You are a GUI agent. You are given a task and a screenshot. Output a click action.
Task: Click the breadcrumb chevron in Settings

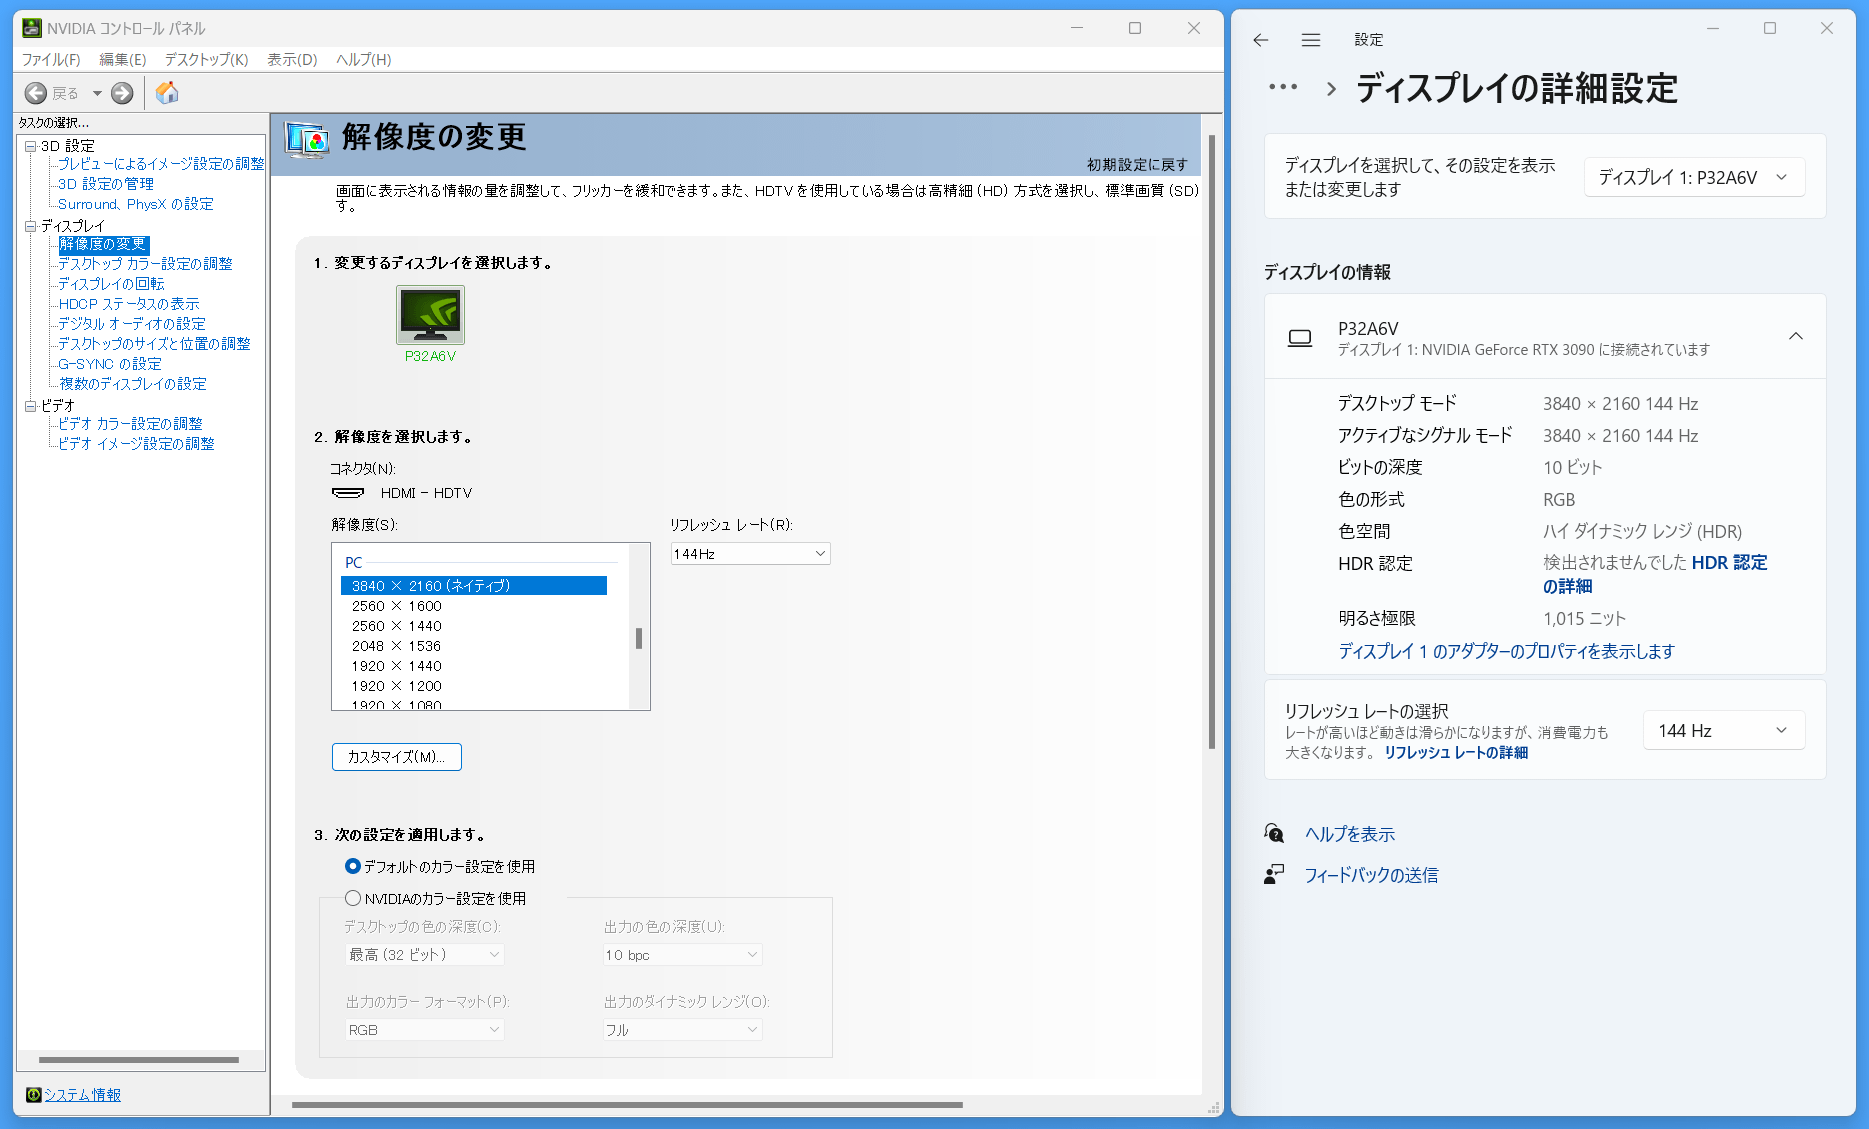click(x=1331, y=88)
